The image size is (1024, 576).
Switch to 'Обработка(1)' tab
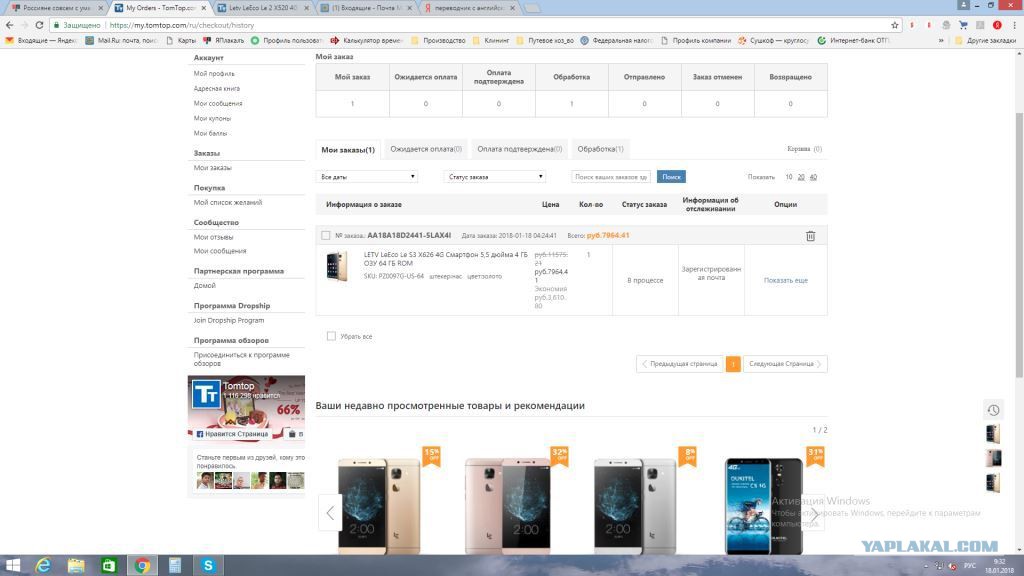click(600, 149)
